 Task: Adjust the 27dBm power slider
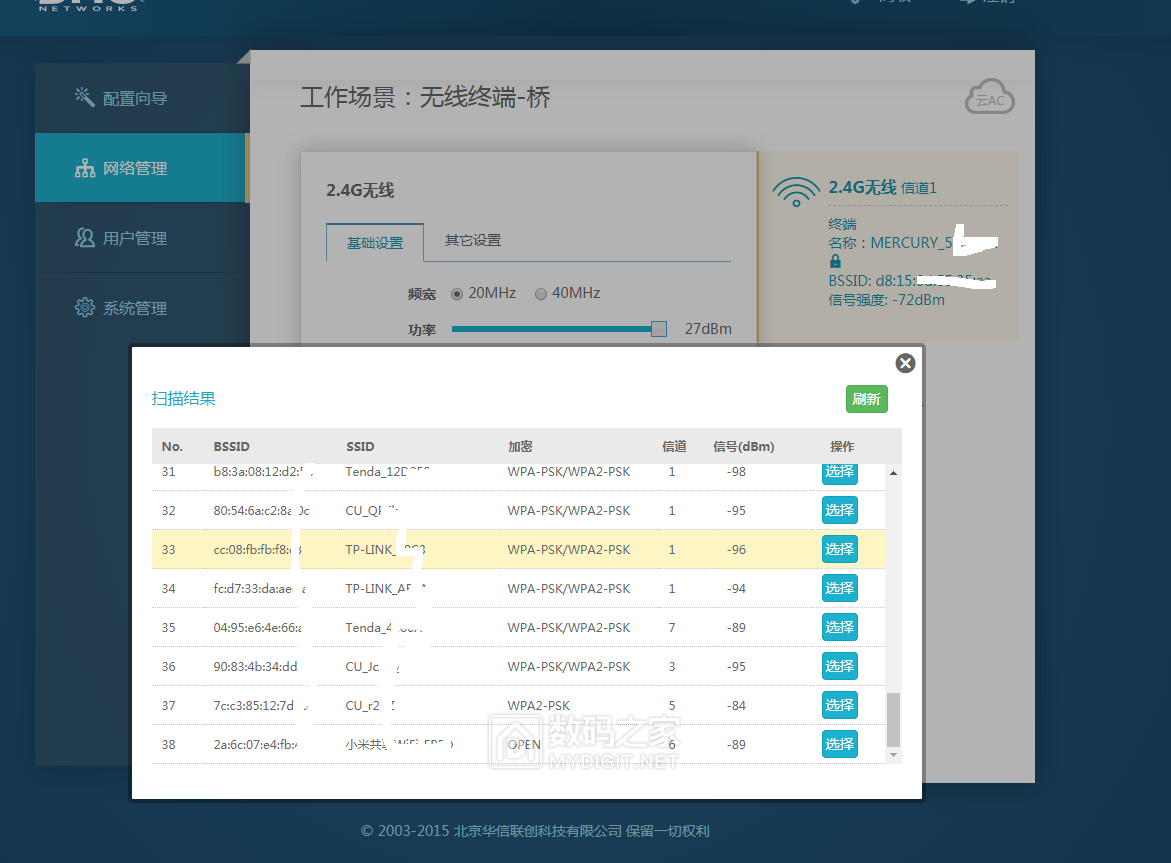[x=658, y=328]
